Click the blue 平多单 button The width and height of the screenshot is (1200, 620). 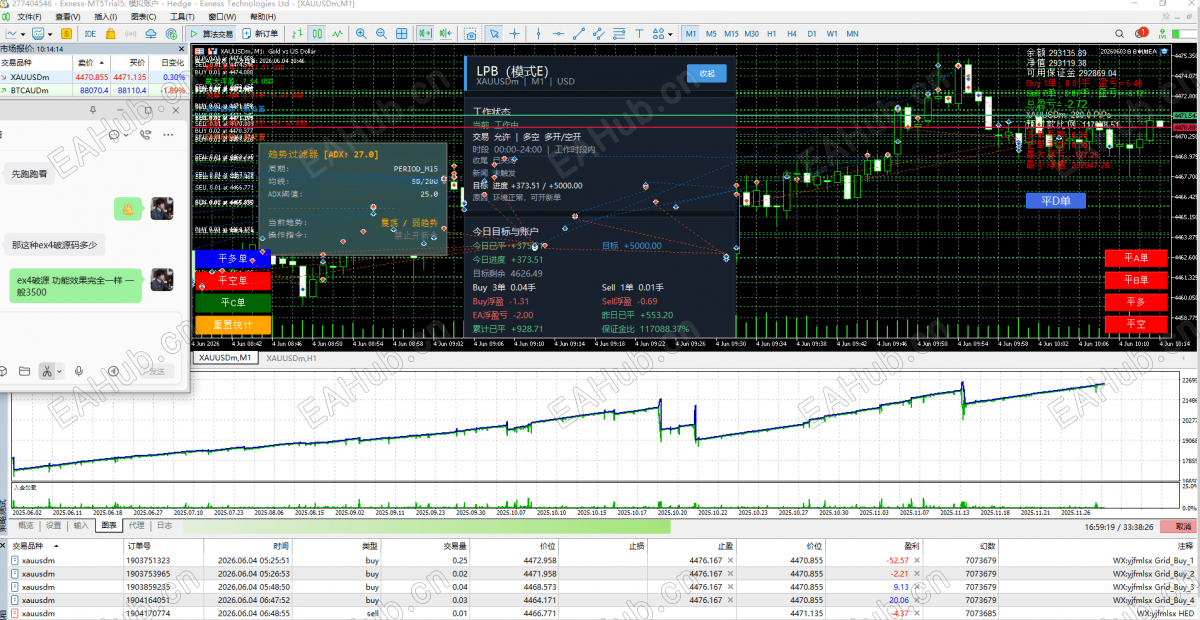(x=232, y=259)
